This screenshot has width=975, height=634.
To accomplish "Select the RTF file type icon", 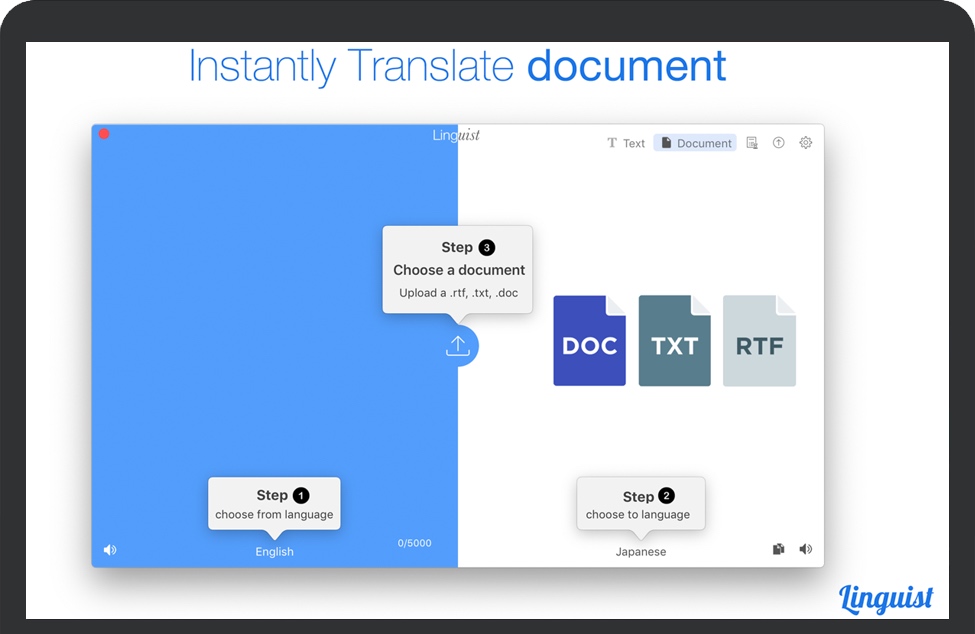I will click(759, 341).
